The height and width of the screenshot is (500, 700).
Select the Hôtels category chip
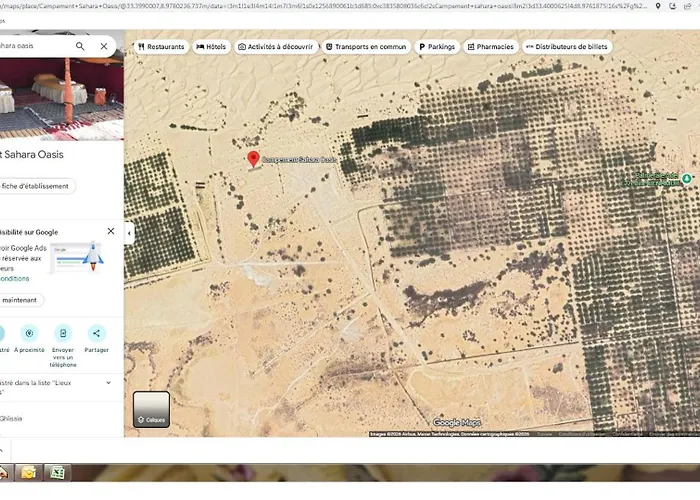[x=211, y=47]
